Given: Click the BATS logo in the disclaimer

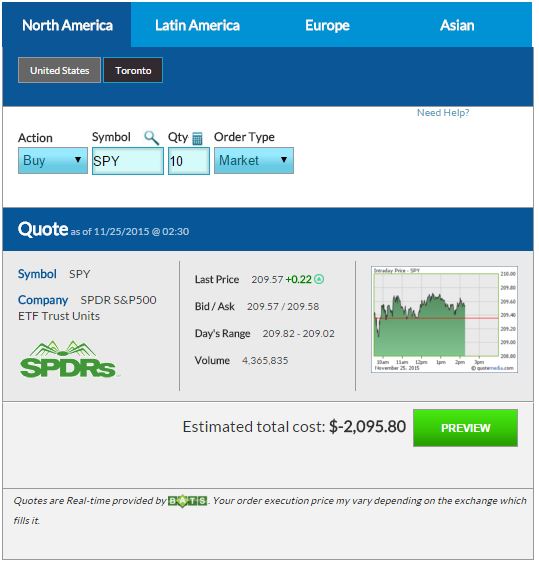Looking at the screenshot, I should click(187, 501).
